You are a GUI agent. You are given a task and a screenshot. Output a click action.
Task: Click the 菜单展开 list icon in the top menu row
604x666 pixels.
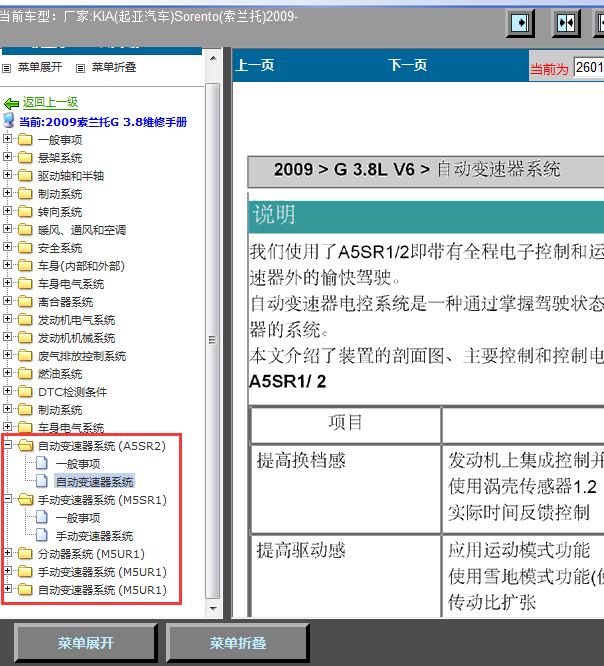click(x=7, y=68)
